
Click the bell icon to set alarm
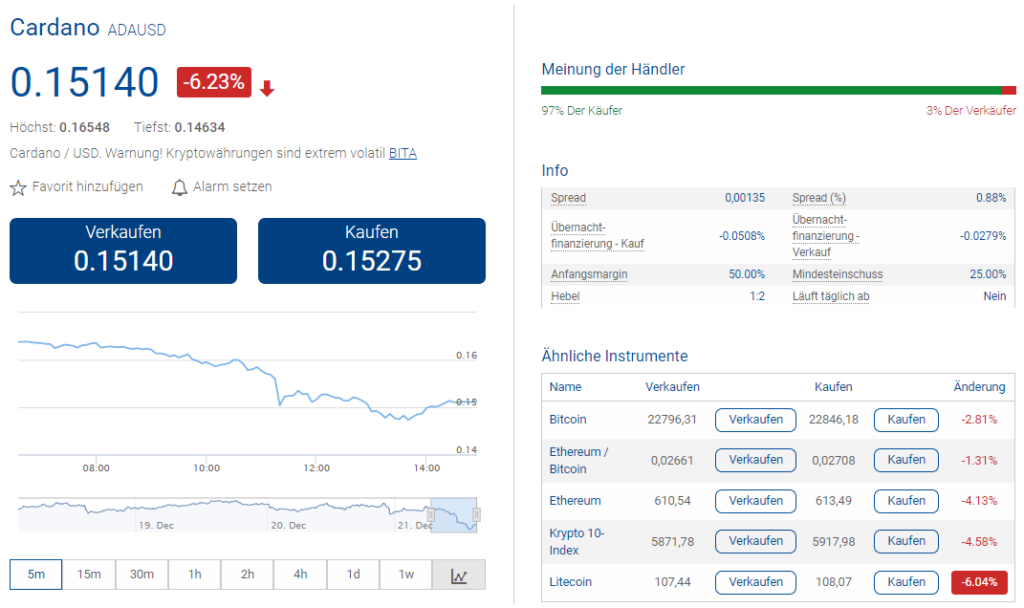coord(179,188)
